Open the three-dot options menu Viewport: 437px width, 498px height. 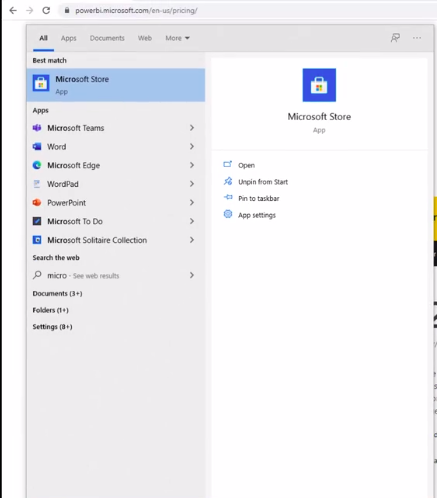point(417,38)
